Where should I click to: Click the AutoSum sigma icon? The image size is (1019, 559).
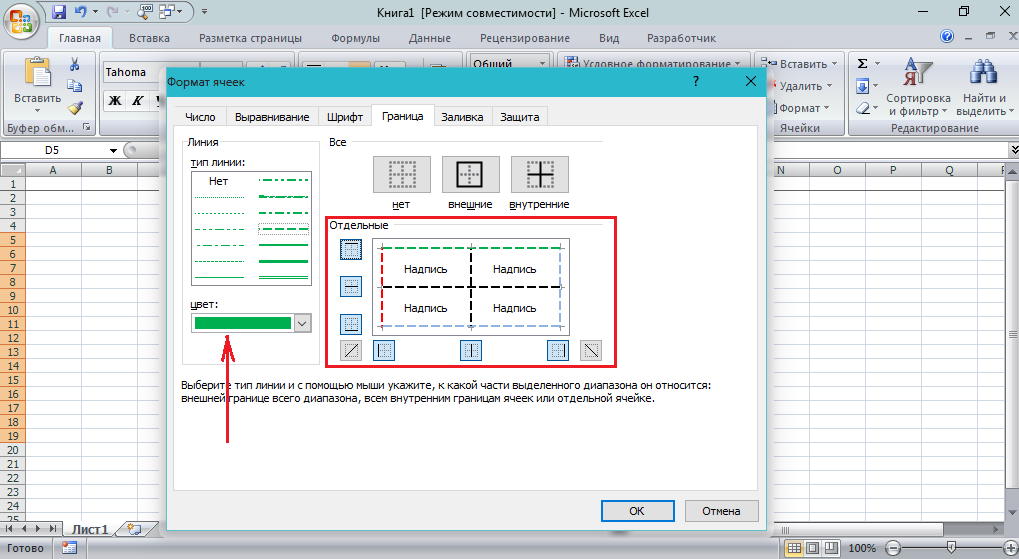(x=862, y=63)
